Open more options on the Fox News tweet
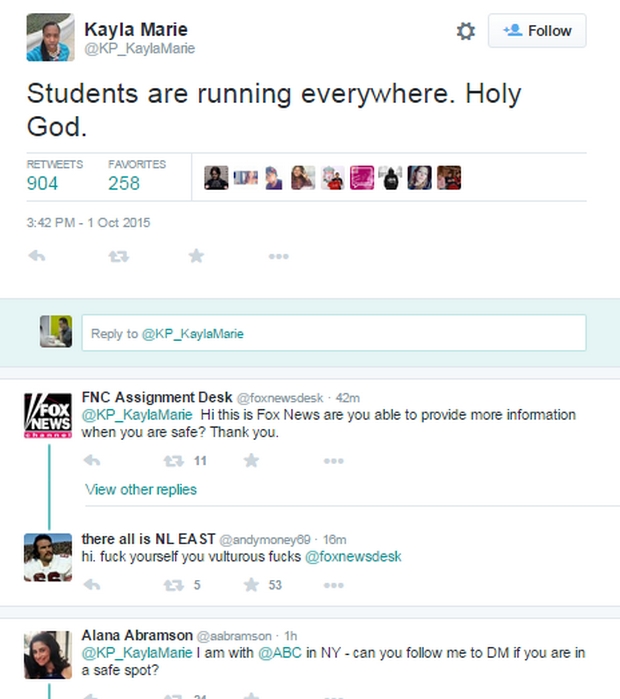 [333, 461]
